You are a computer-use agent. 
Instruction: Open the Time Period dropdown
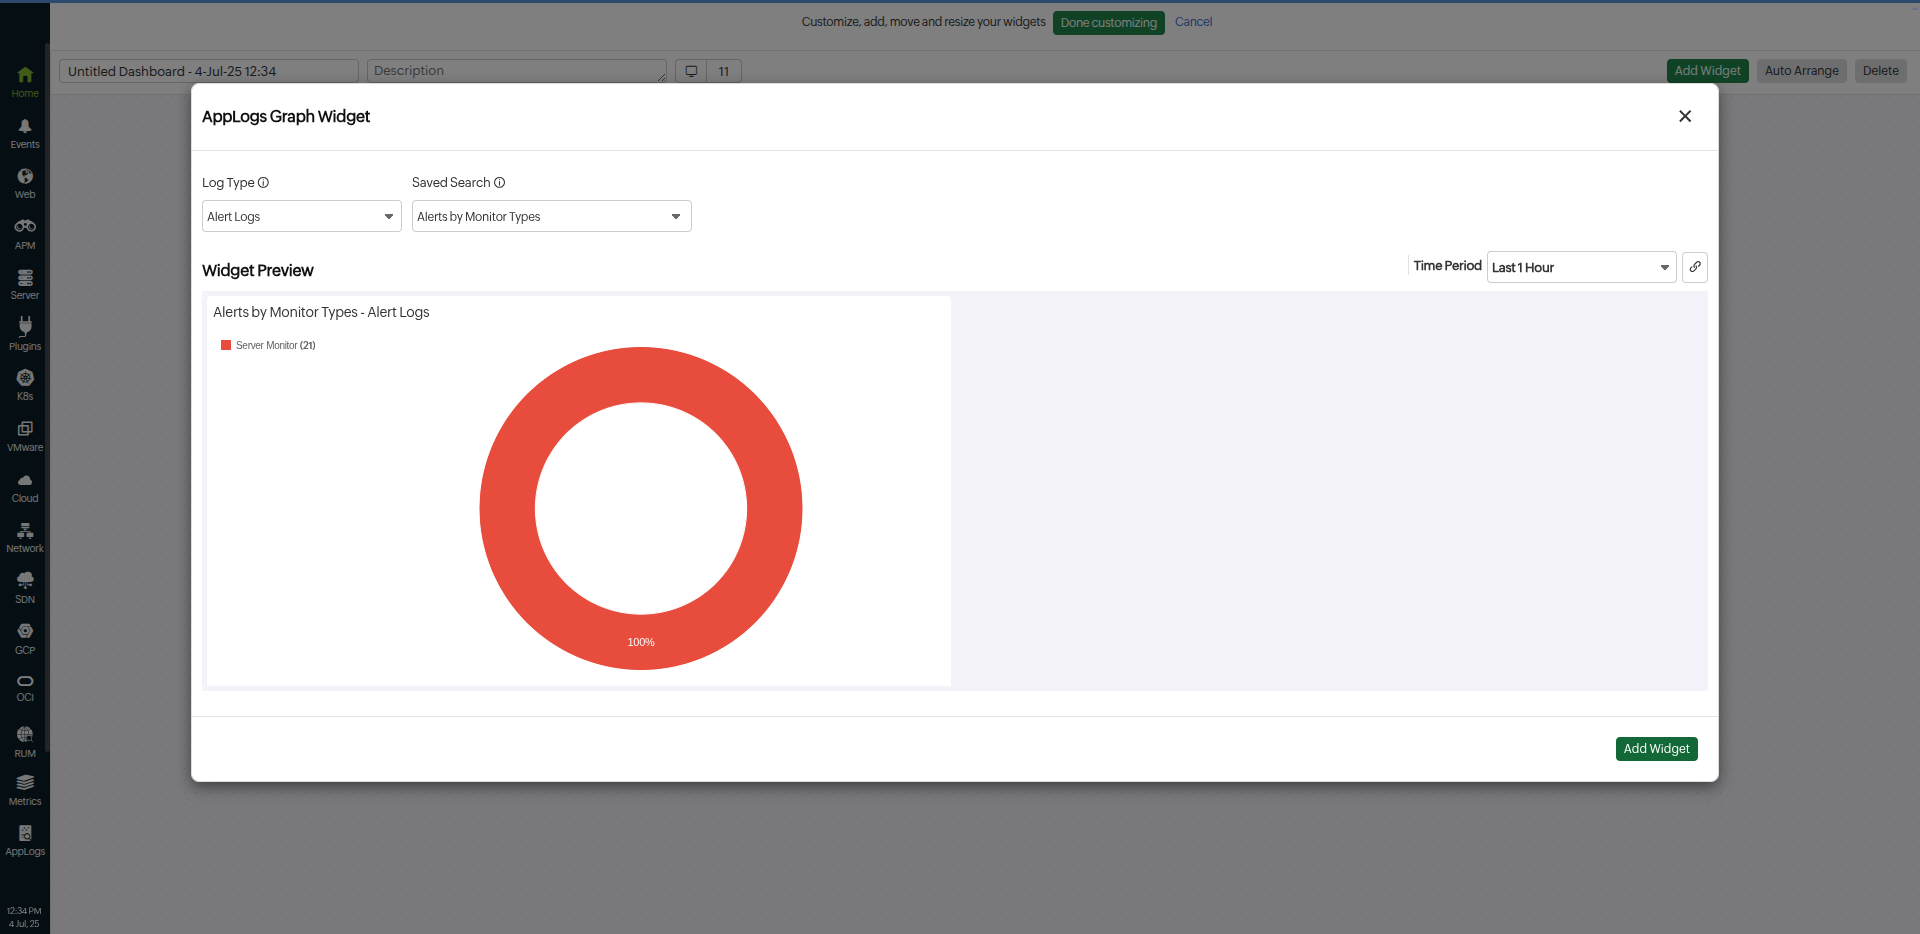pyautogui.click(x=1580, y=268)
